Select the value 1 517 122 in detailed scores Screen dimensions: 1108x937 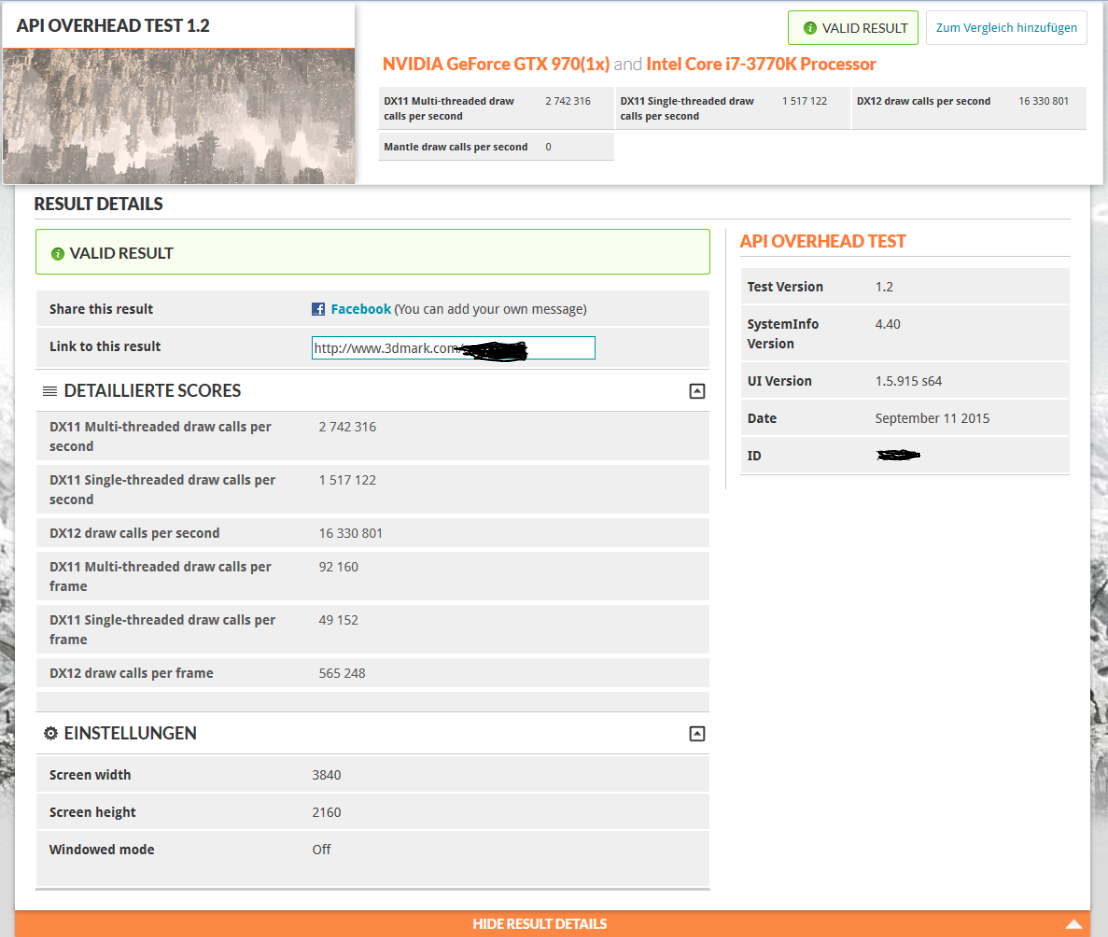point(347,480)
